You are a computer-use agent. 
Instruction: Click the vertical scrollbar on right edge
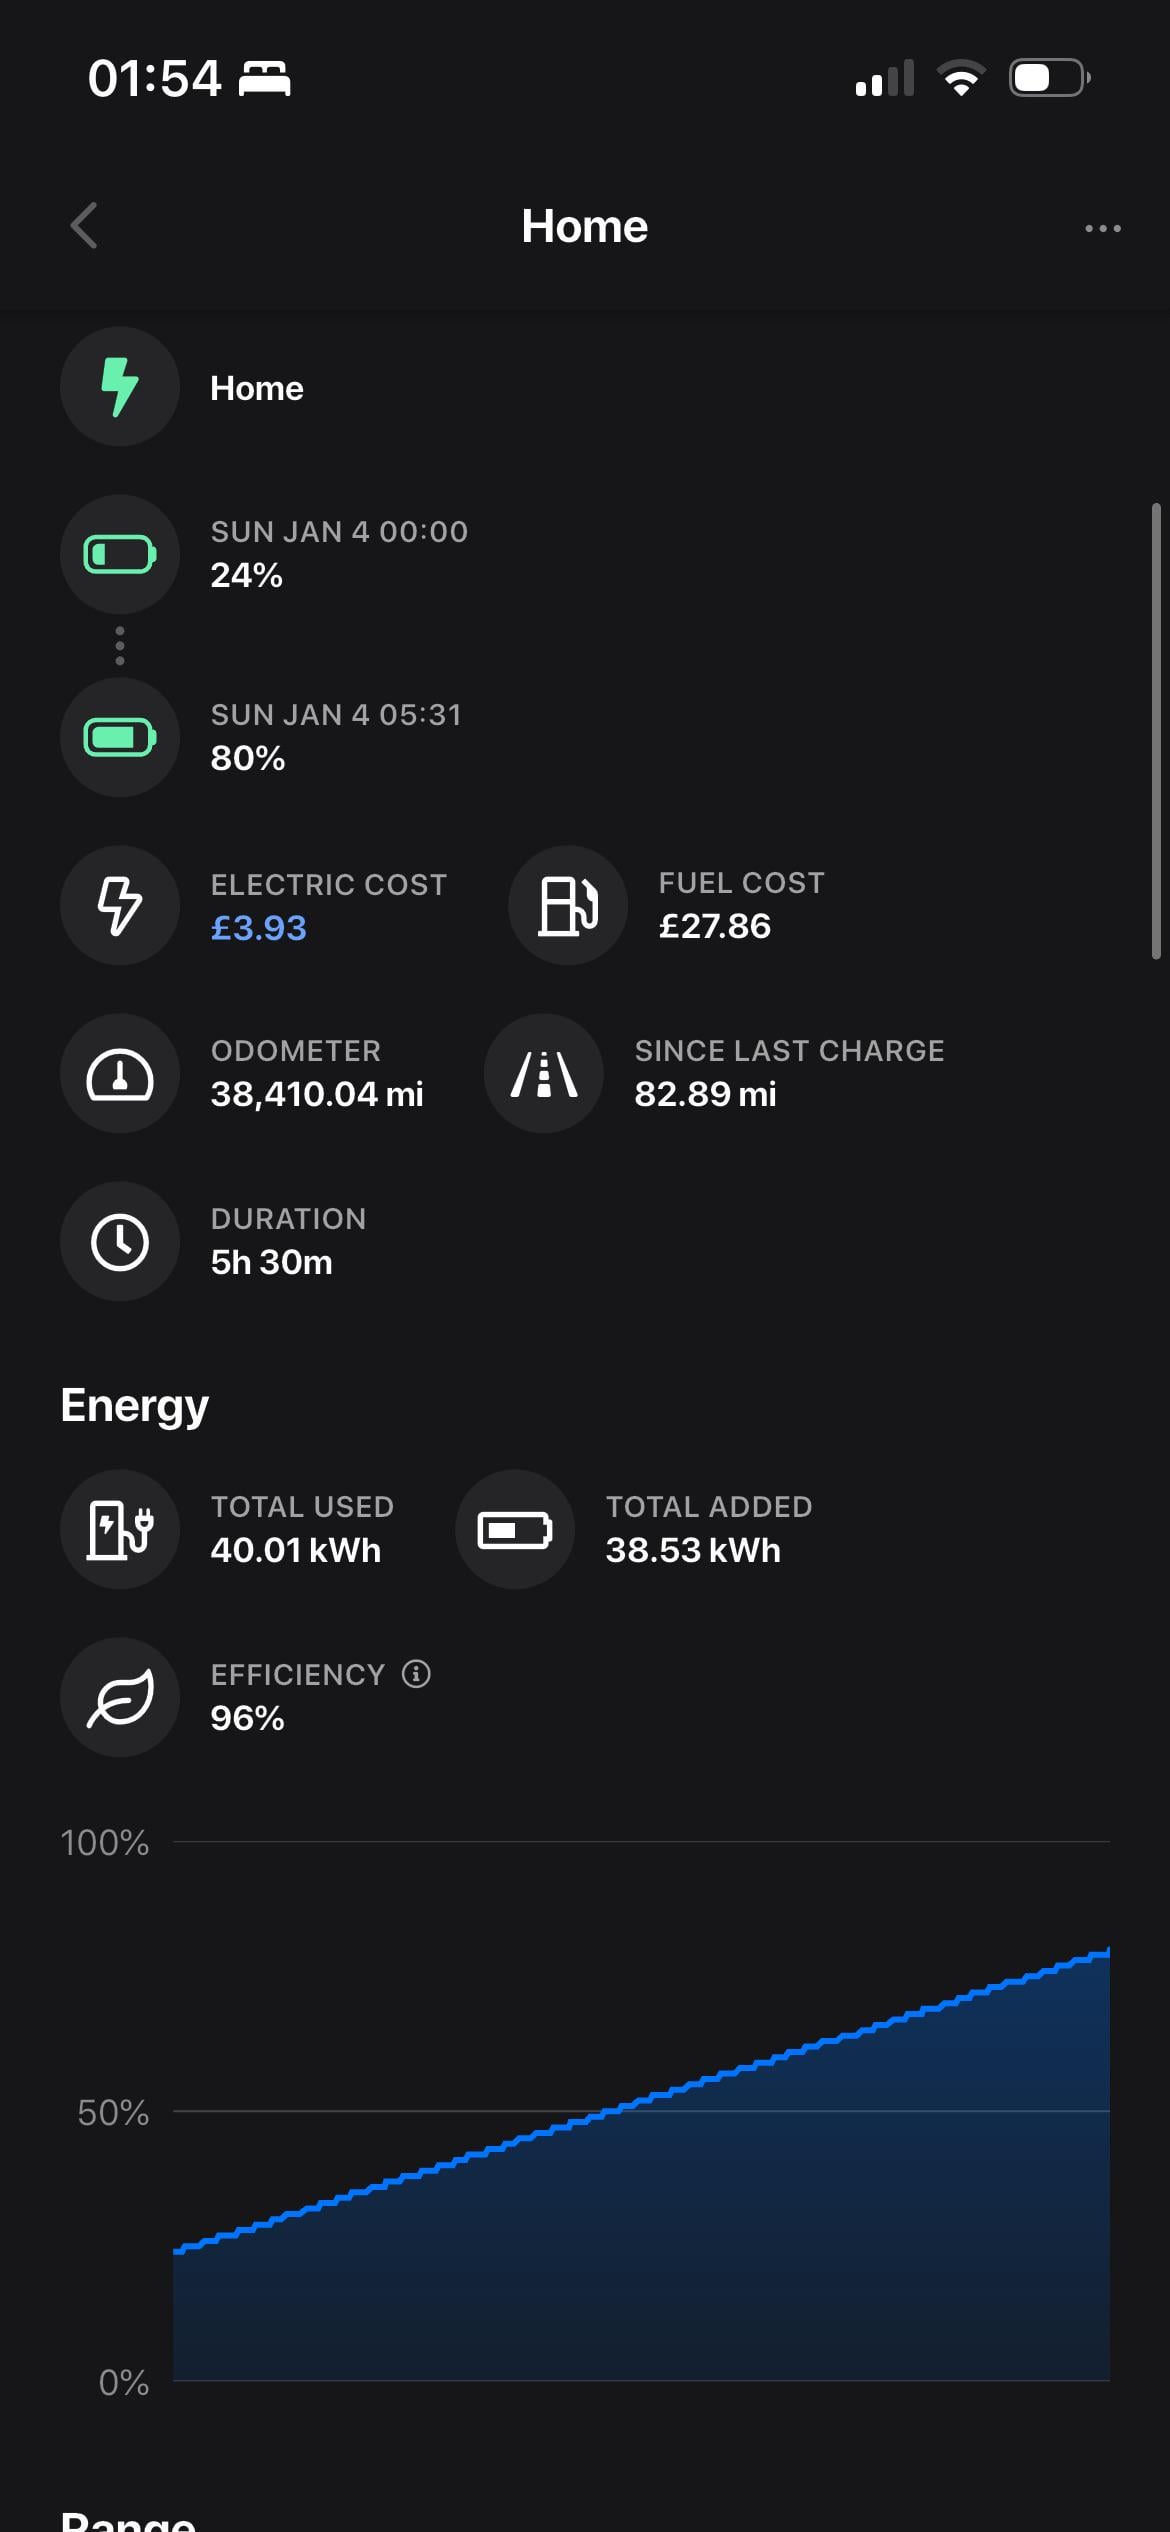[x=1156, y=730]
